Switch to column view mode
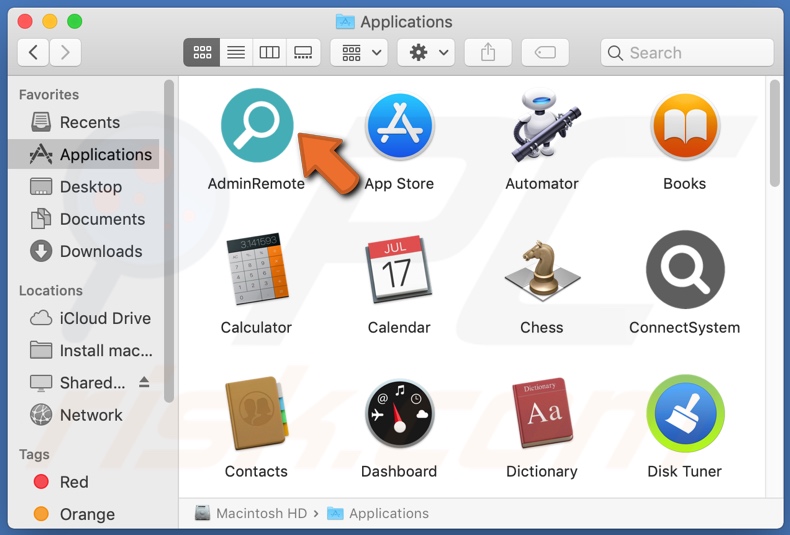 coord(269,53)
